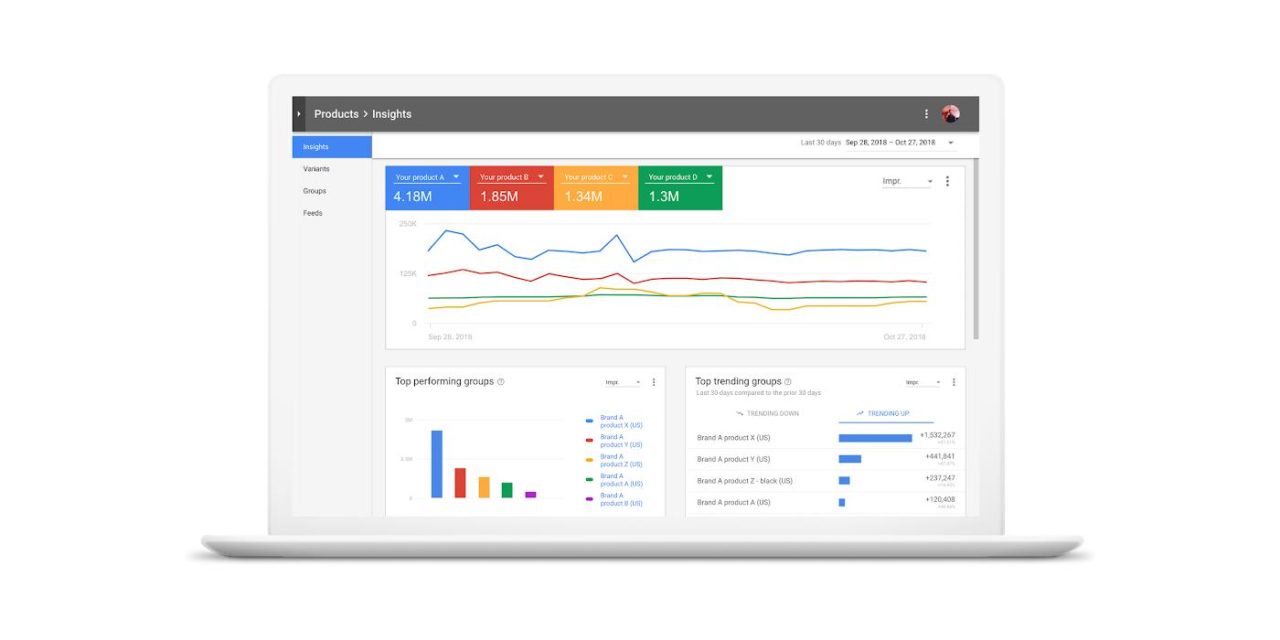Select the Trending Up tab
Screen dimensions: 1280x640
tap(886, 413)
